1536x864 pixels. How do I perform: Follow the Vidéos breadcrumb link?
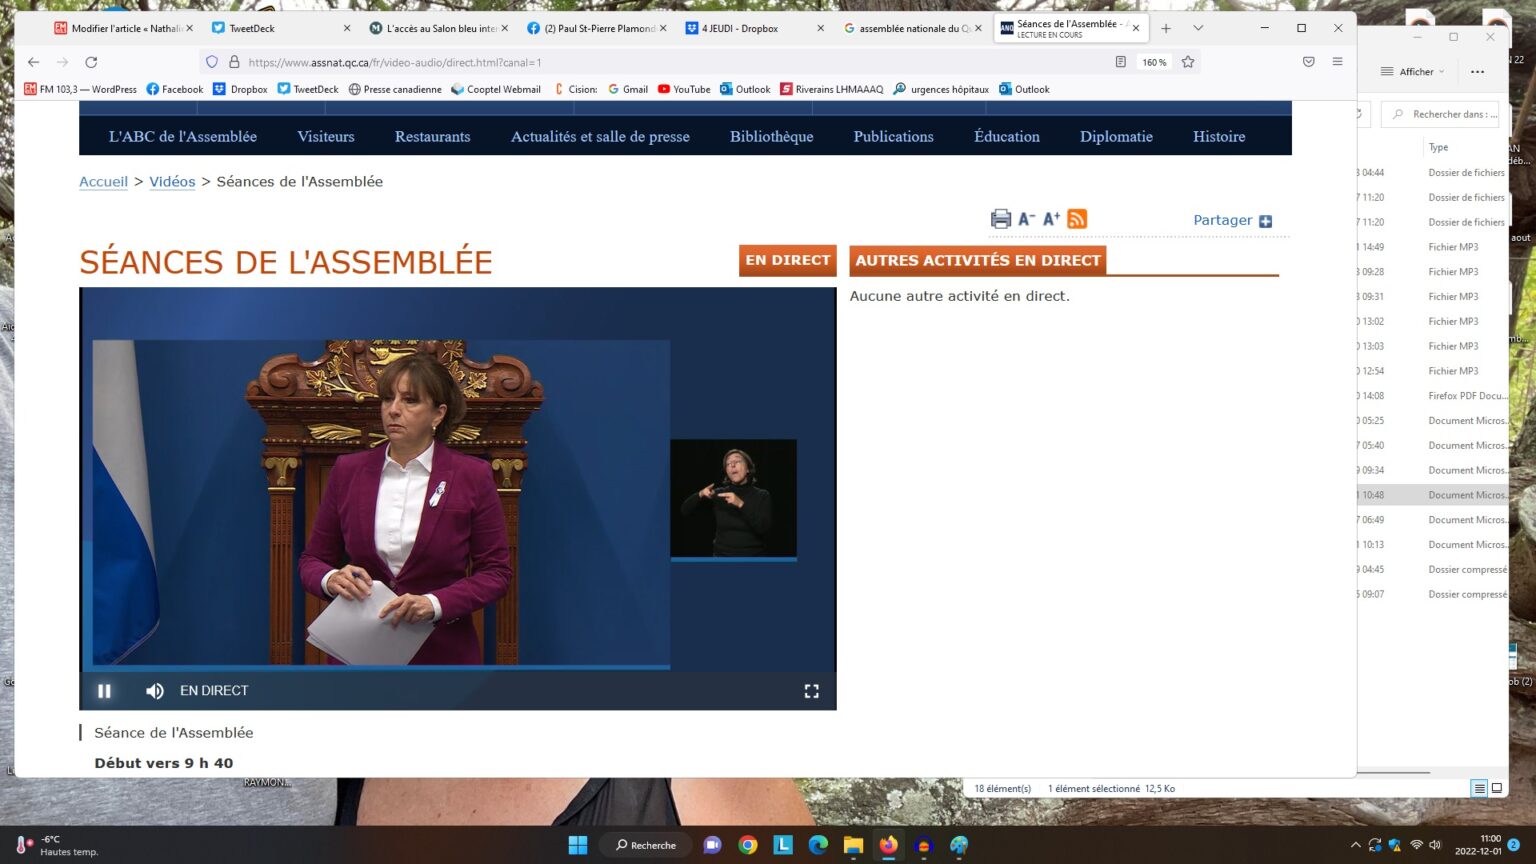[x=172, y=182]
